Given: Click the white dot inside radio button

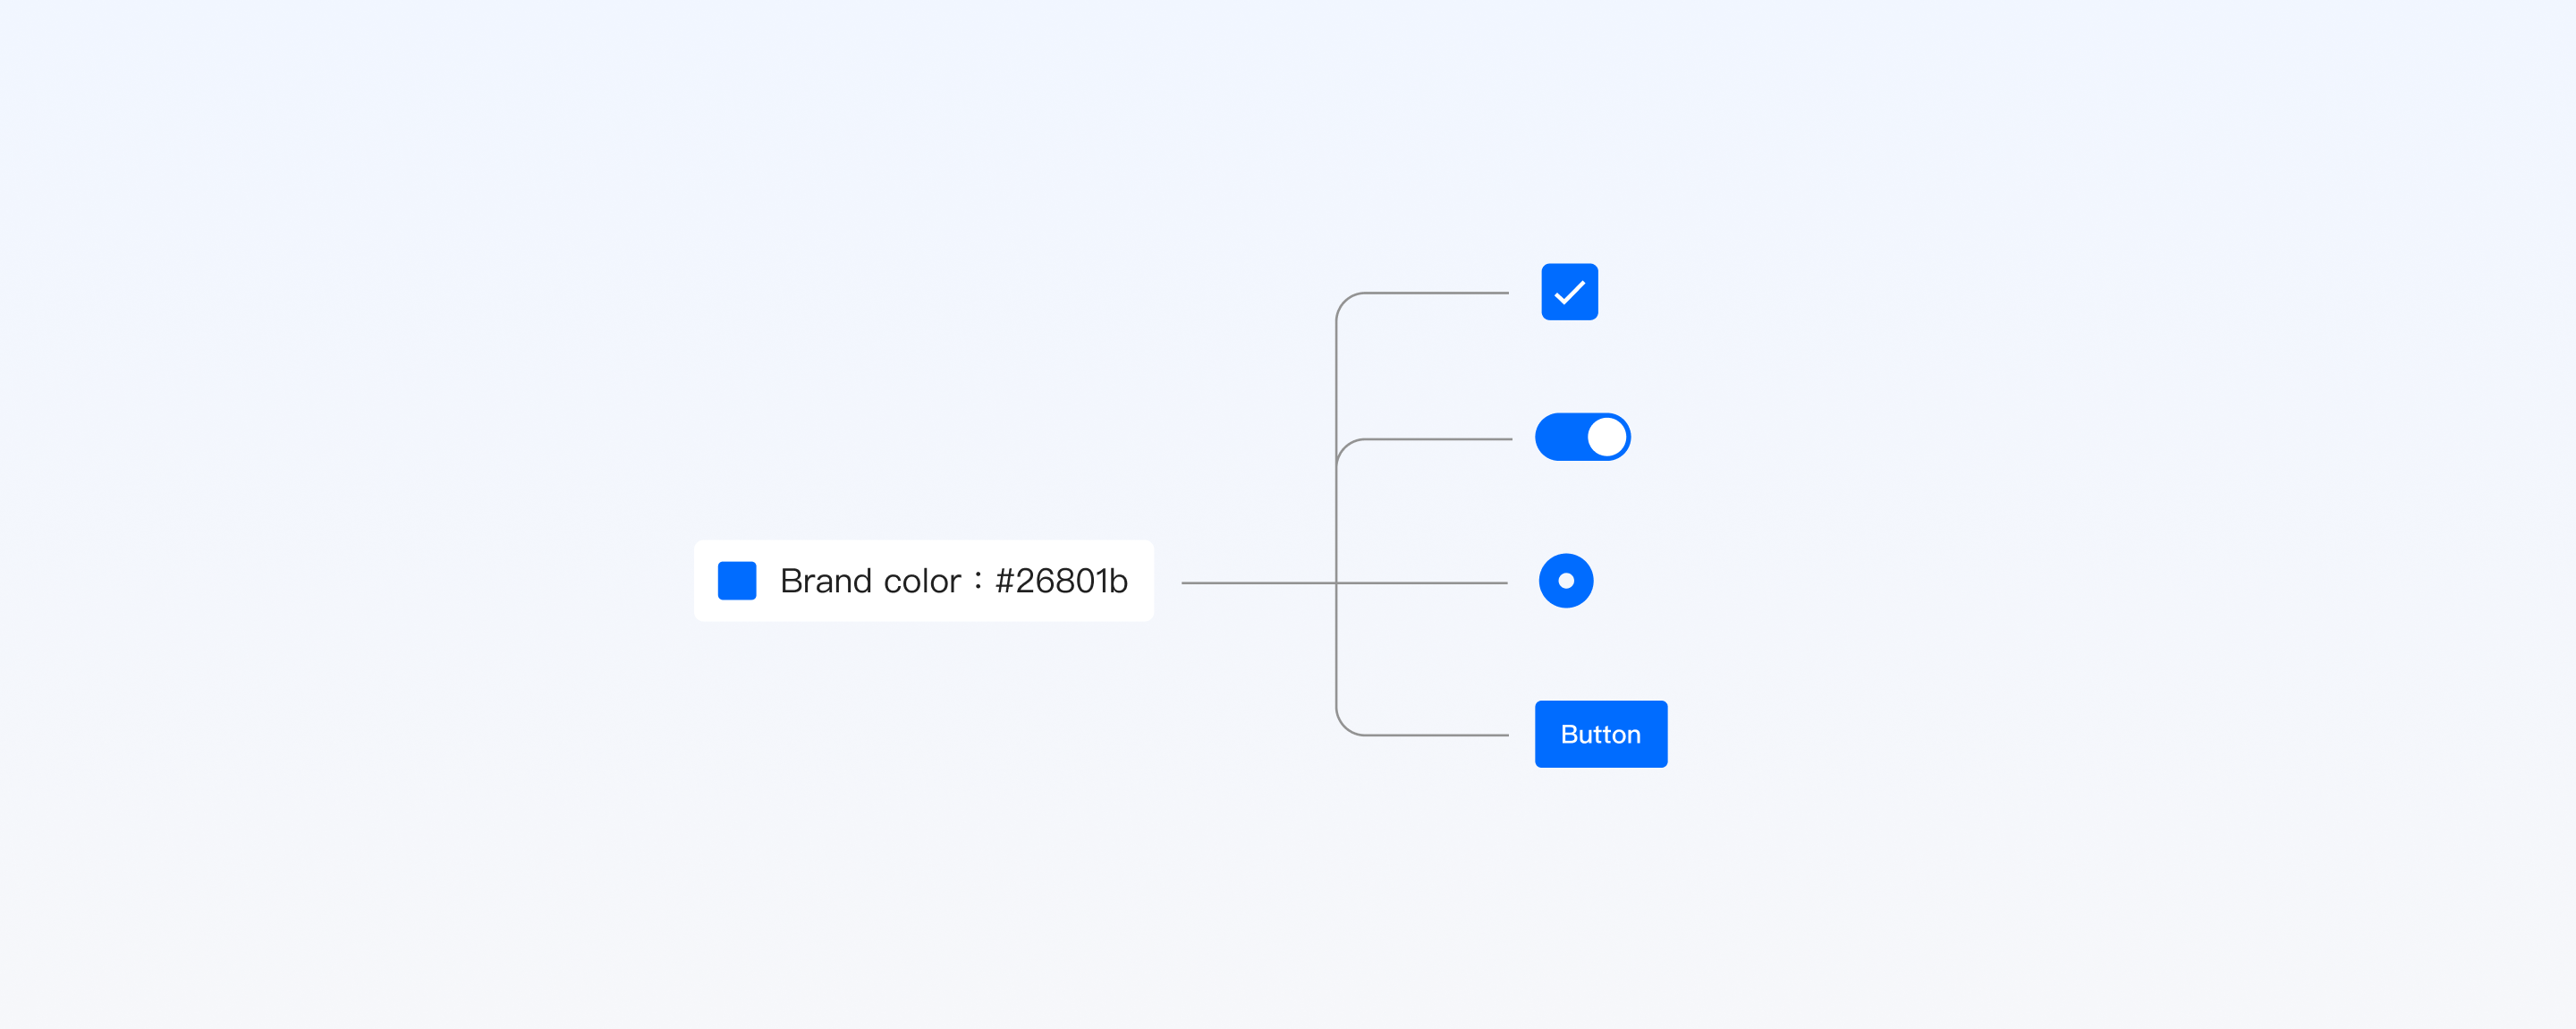Looking at the screenshot, I should pos(1566,581).
